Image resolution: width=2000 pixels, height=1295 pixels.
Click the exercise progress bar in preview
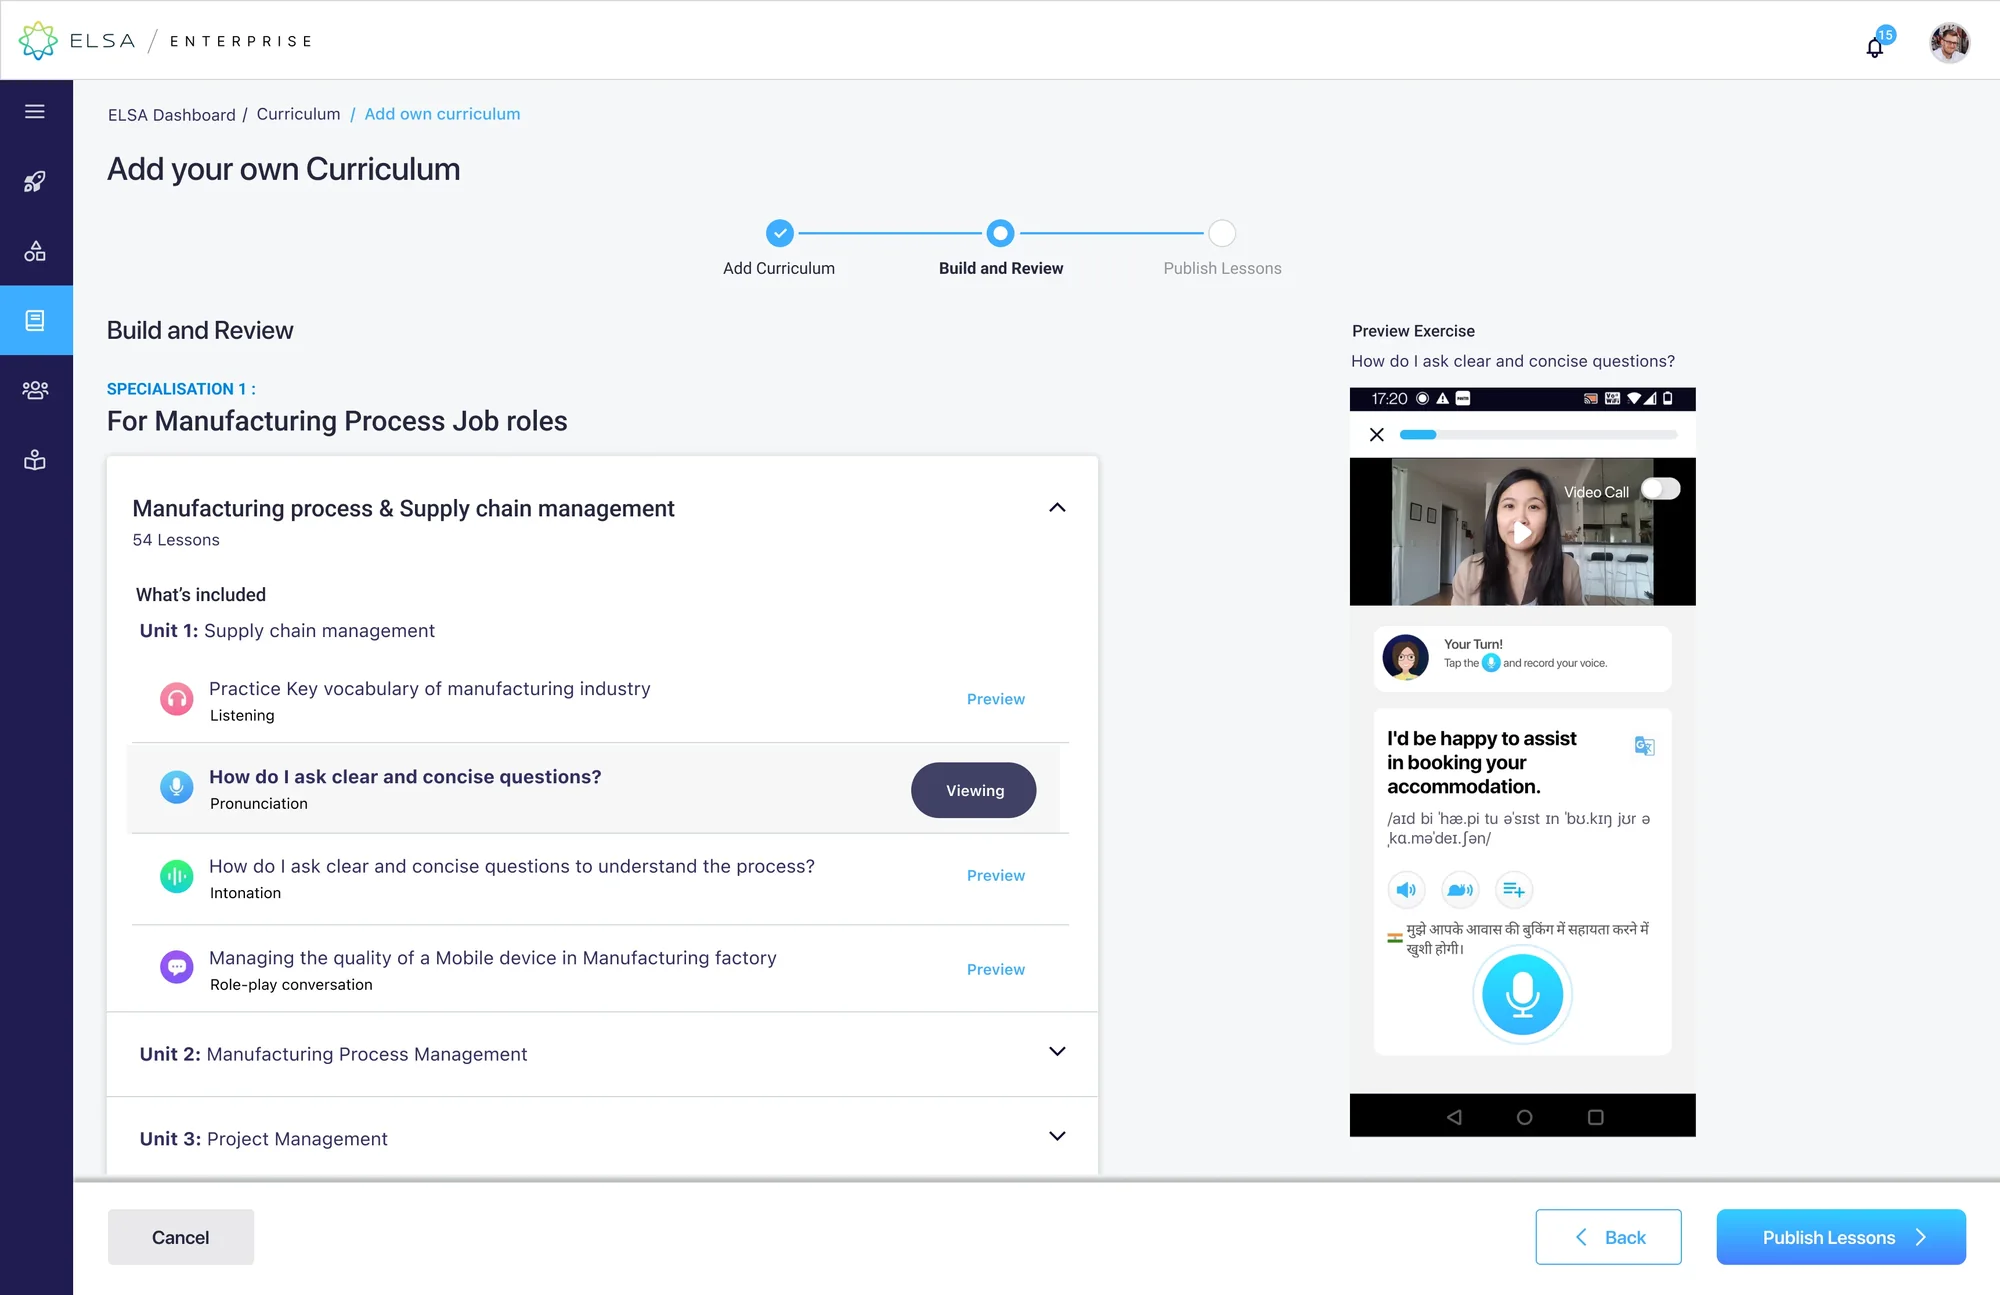pyautogui.click(x=1538, y=435)
